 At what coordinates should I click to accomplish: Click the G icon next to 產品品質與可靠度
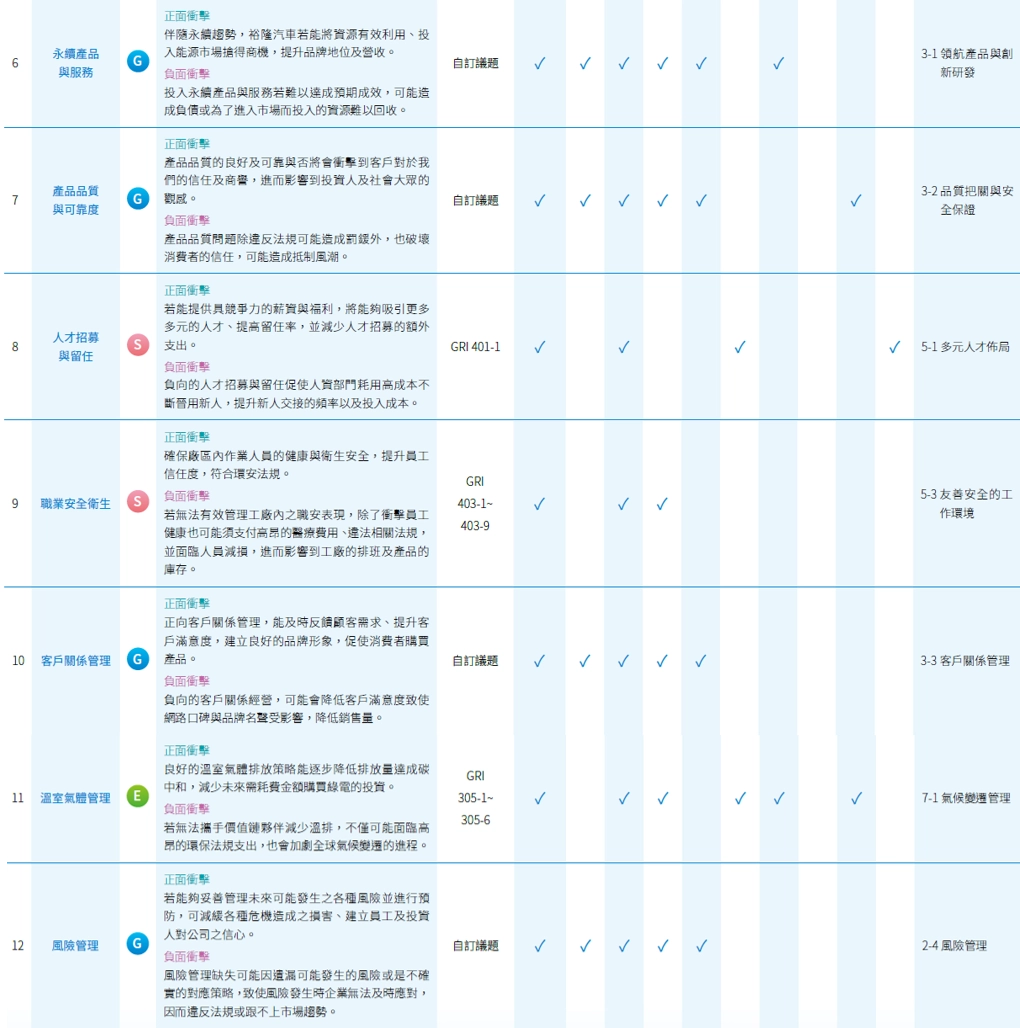pyautogui.click(x=137, y=199)
